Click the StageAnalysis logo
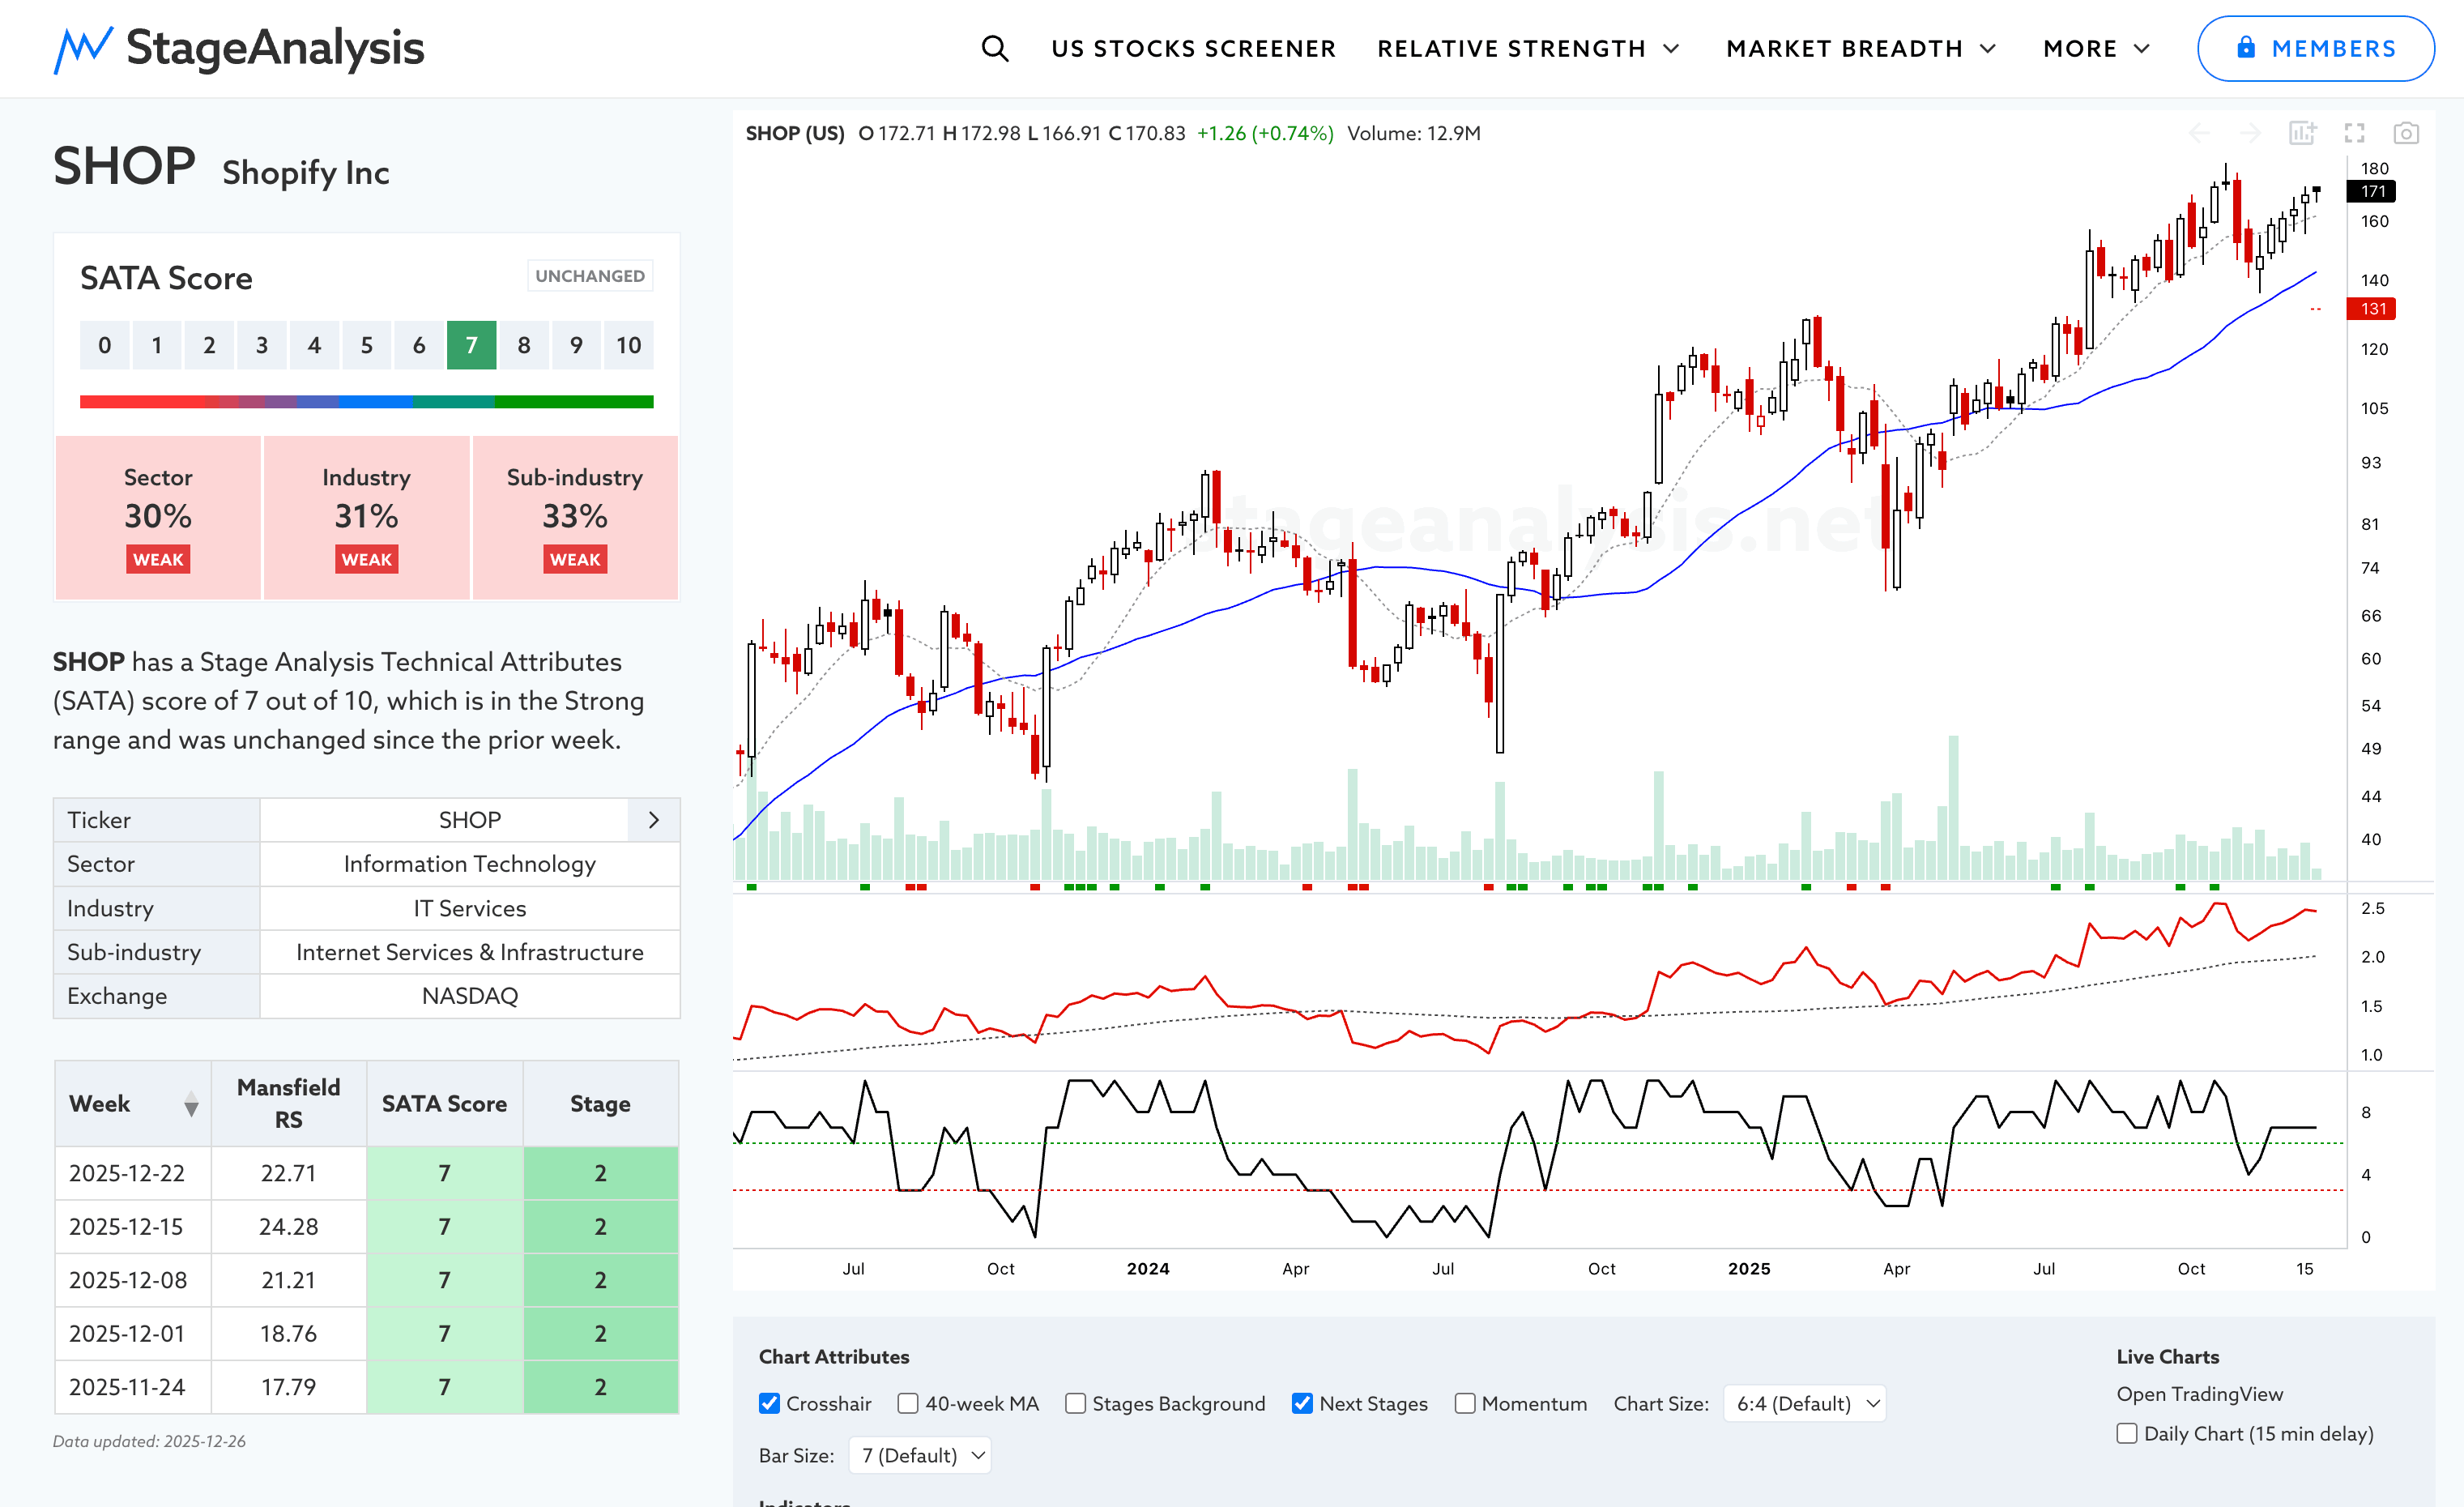Image resolution: width=2464 pixels, height=1507 pixels. pos(239,48)
